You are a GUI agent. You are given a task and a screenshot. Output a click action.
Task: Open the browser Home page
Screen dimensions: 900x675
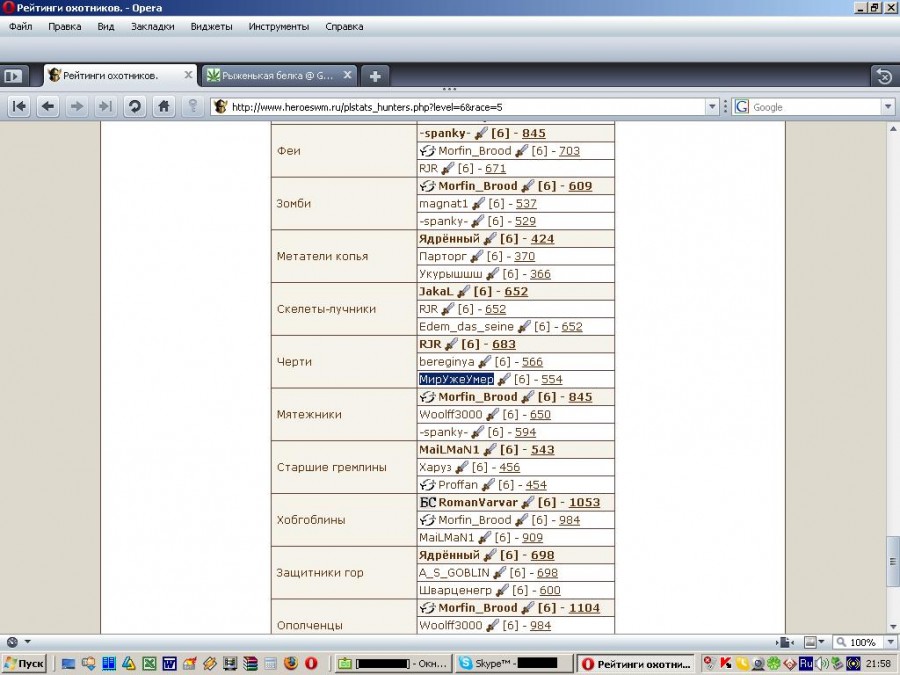click(164, 107)
